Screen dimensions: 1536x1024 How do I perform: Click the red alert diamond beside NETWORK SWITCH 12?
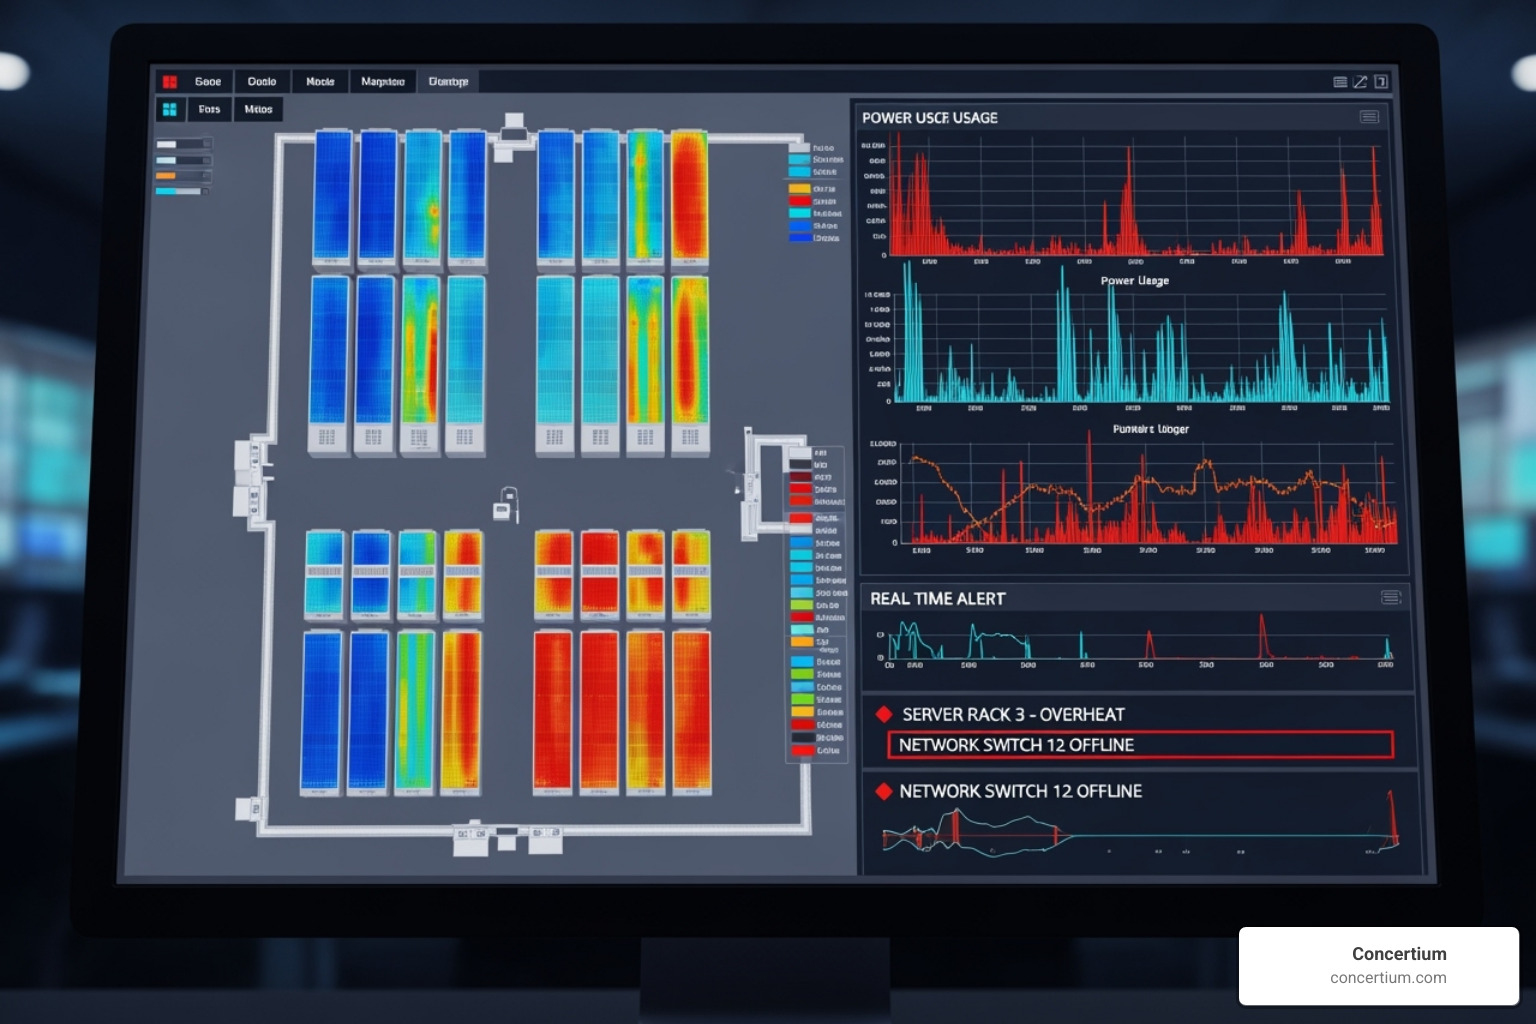pyautogui.click(x=884, y=791)
